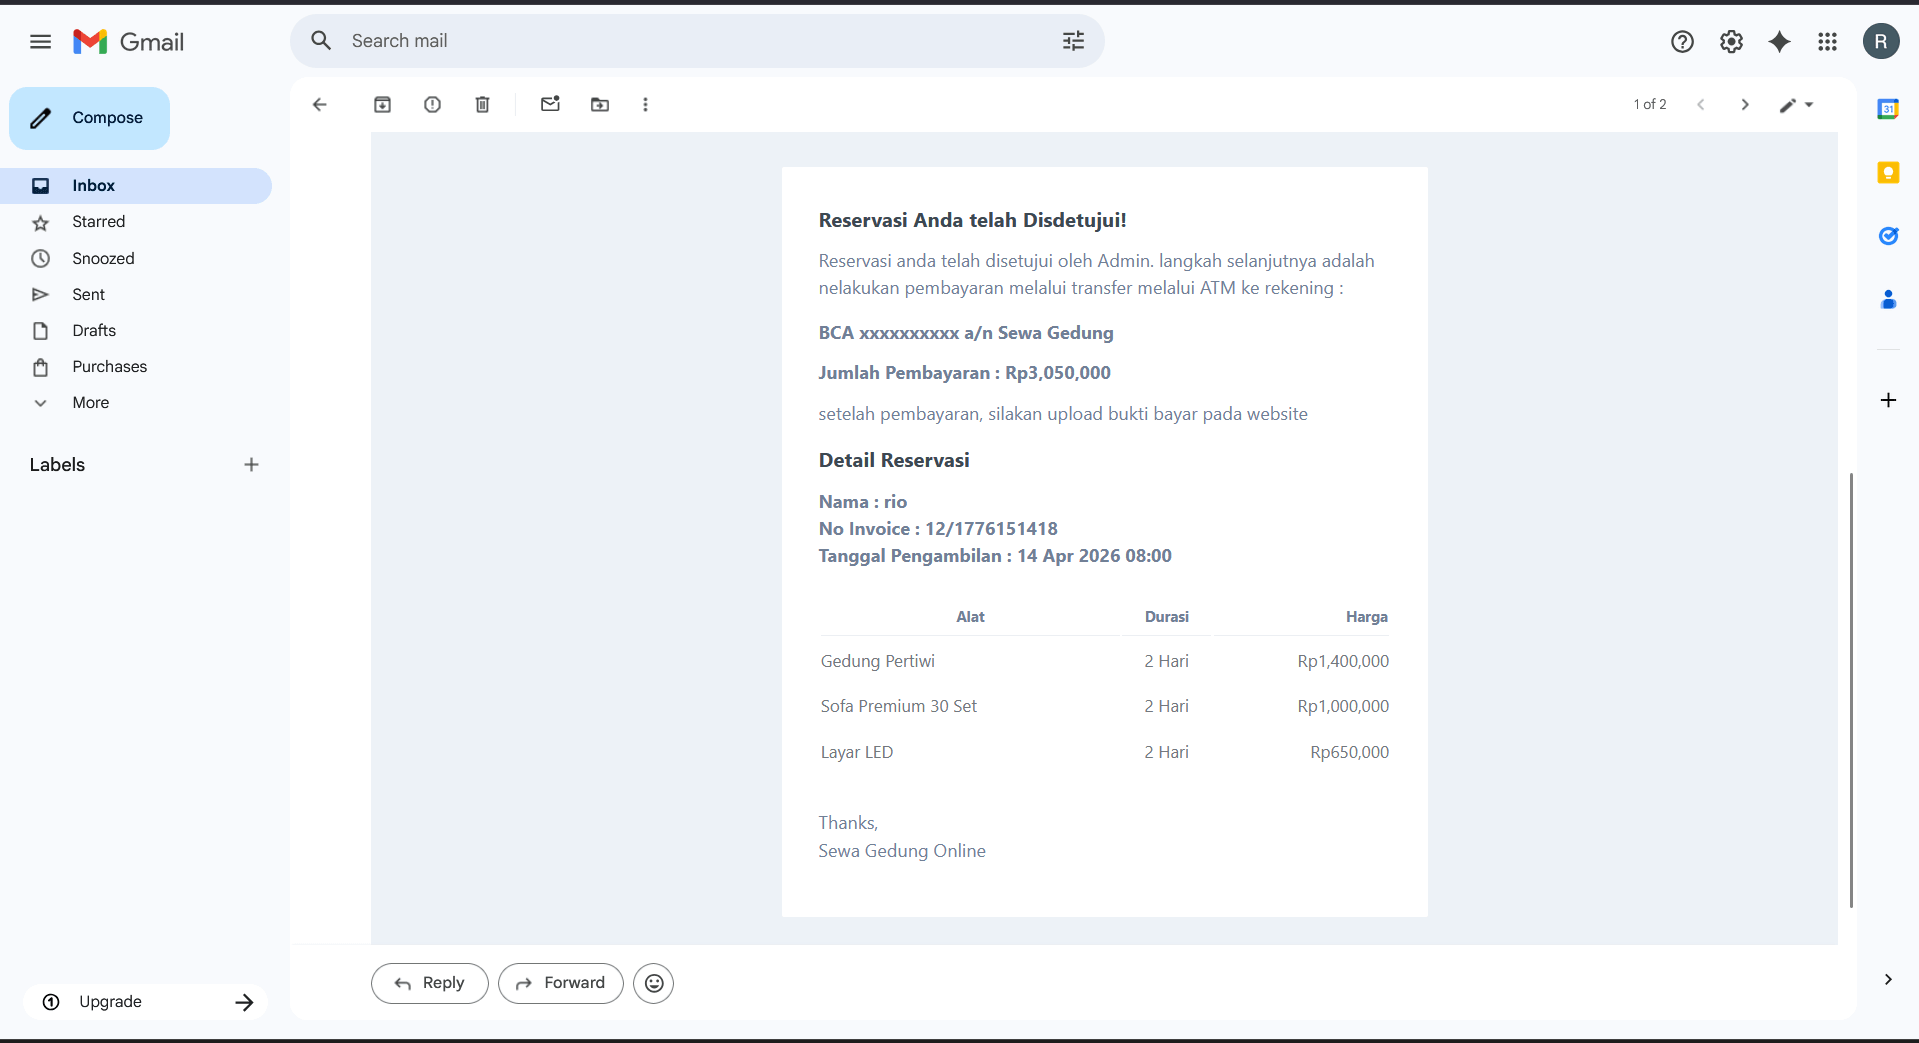
Task: Open input tools pencil dropdown
Action: pyautogui.click(x=1796, y=104)
